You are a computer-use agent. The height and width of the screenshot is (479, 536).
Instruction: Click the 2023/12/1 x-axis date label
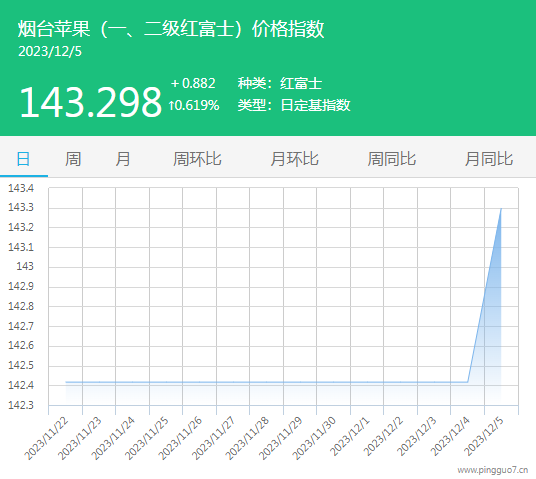(x=349, y=437)
